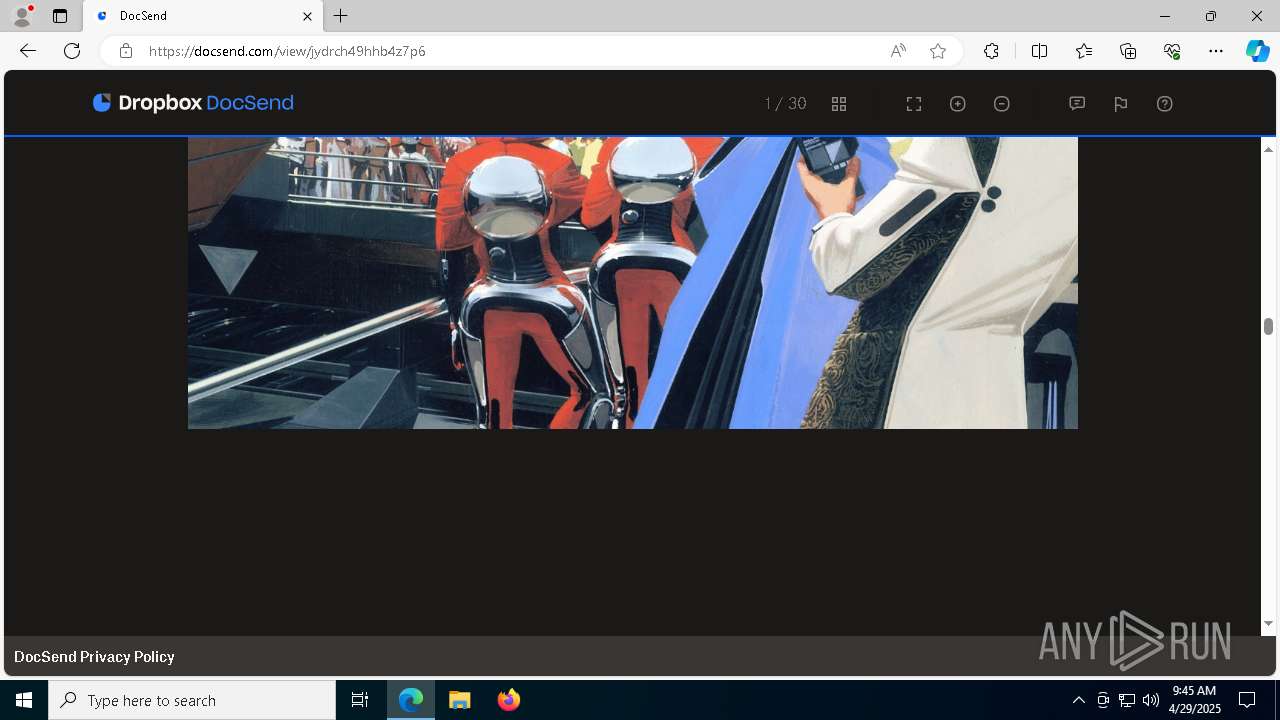Toggle Split screen view
Screen dimensions: 1280x720
(1039, 51)
